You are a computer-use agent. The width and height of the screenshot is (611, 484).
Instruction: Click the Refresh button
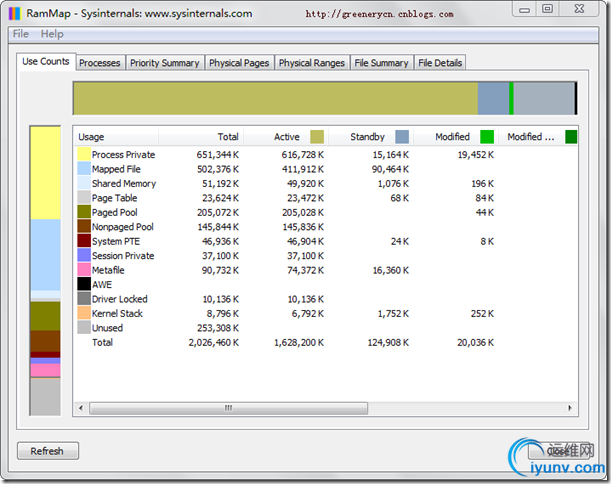(x=48, y=451)
